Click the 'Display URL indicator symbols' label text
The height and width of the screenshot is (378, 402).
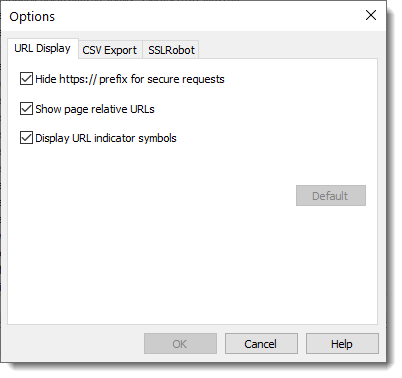click(106, 138)
